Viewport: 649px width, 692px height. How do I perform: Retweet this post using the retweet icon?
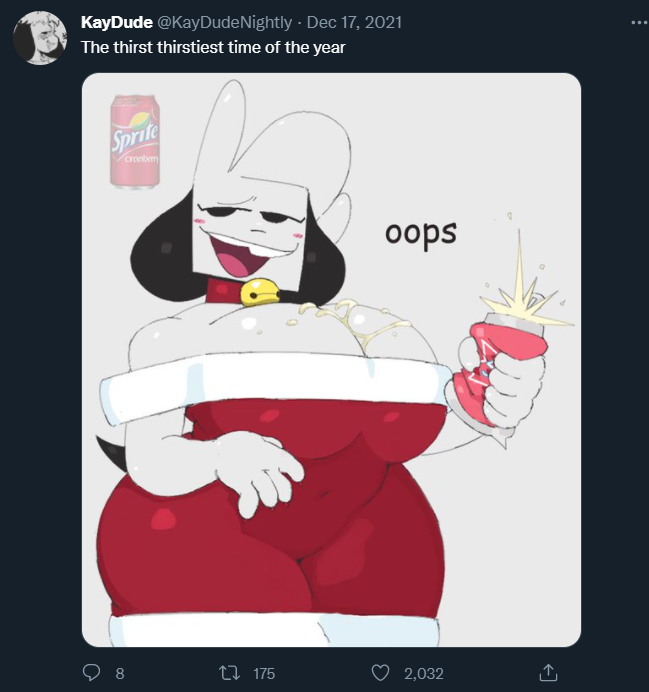click(229, 673)
